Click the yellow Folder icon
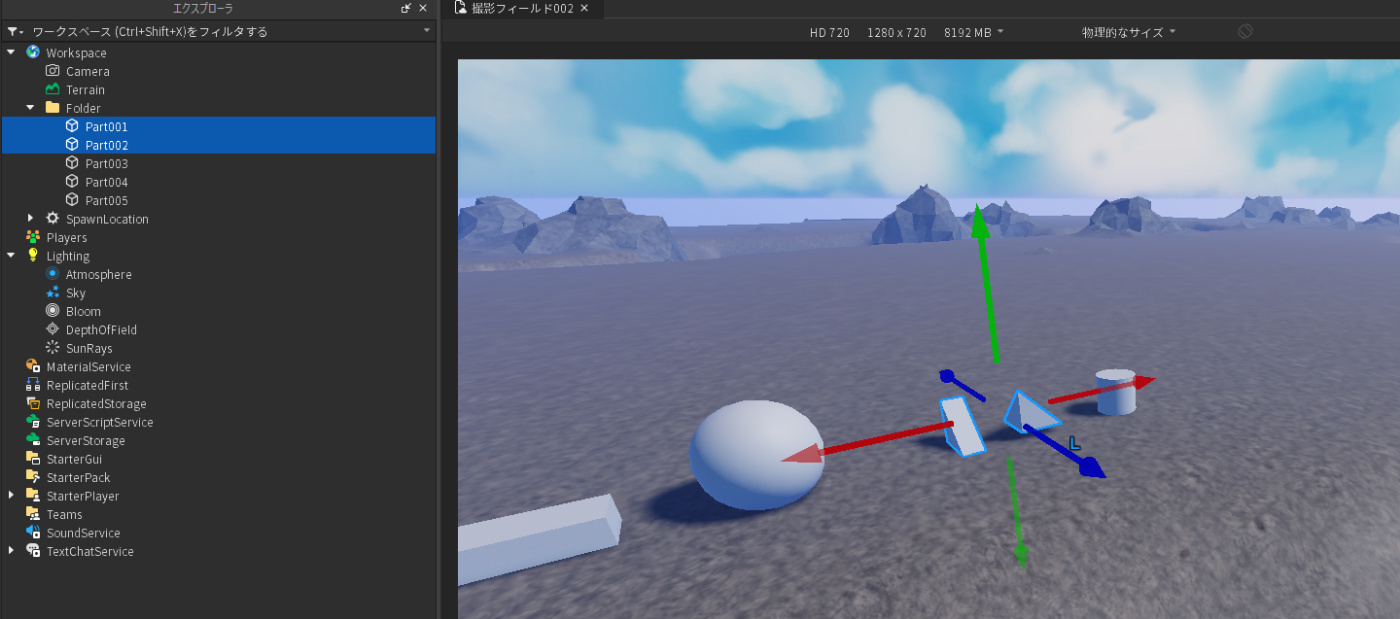The width and height of the screenshot is (1400, 619). pos(53,108)
